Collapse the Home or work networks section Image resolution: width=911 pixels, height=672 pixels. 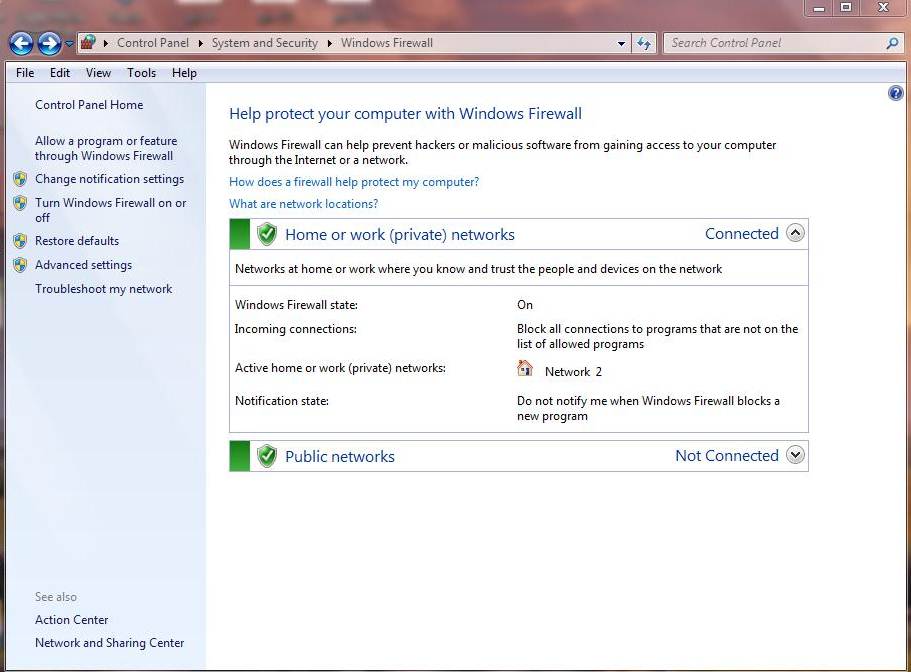point(795,233)
